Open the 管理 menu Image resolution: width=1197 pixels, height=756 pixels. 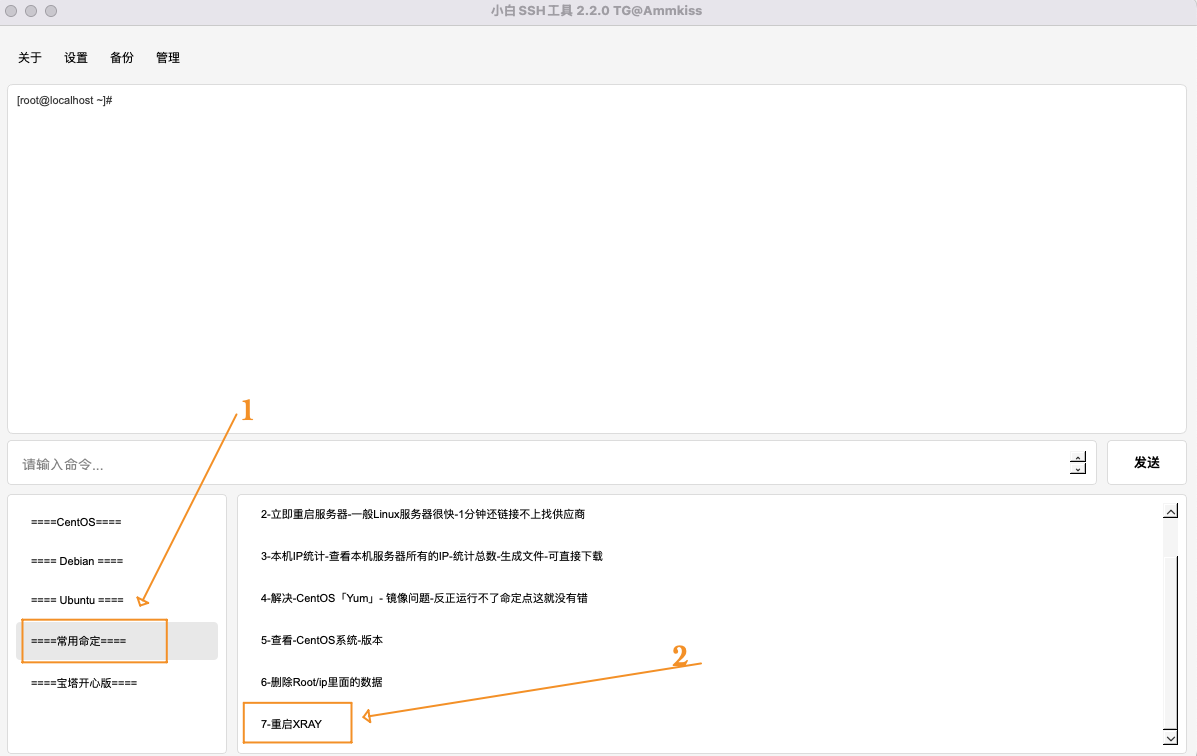tap(168, 58)
